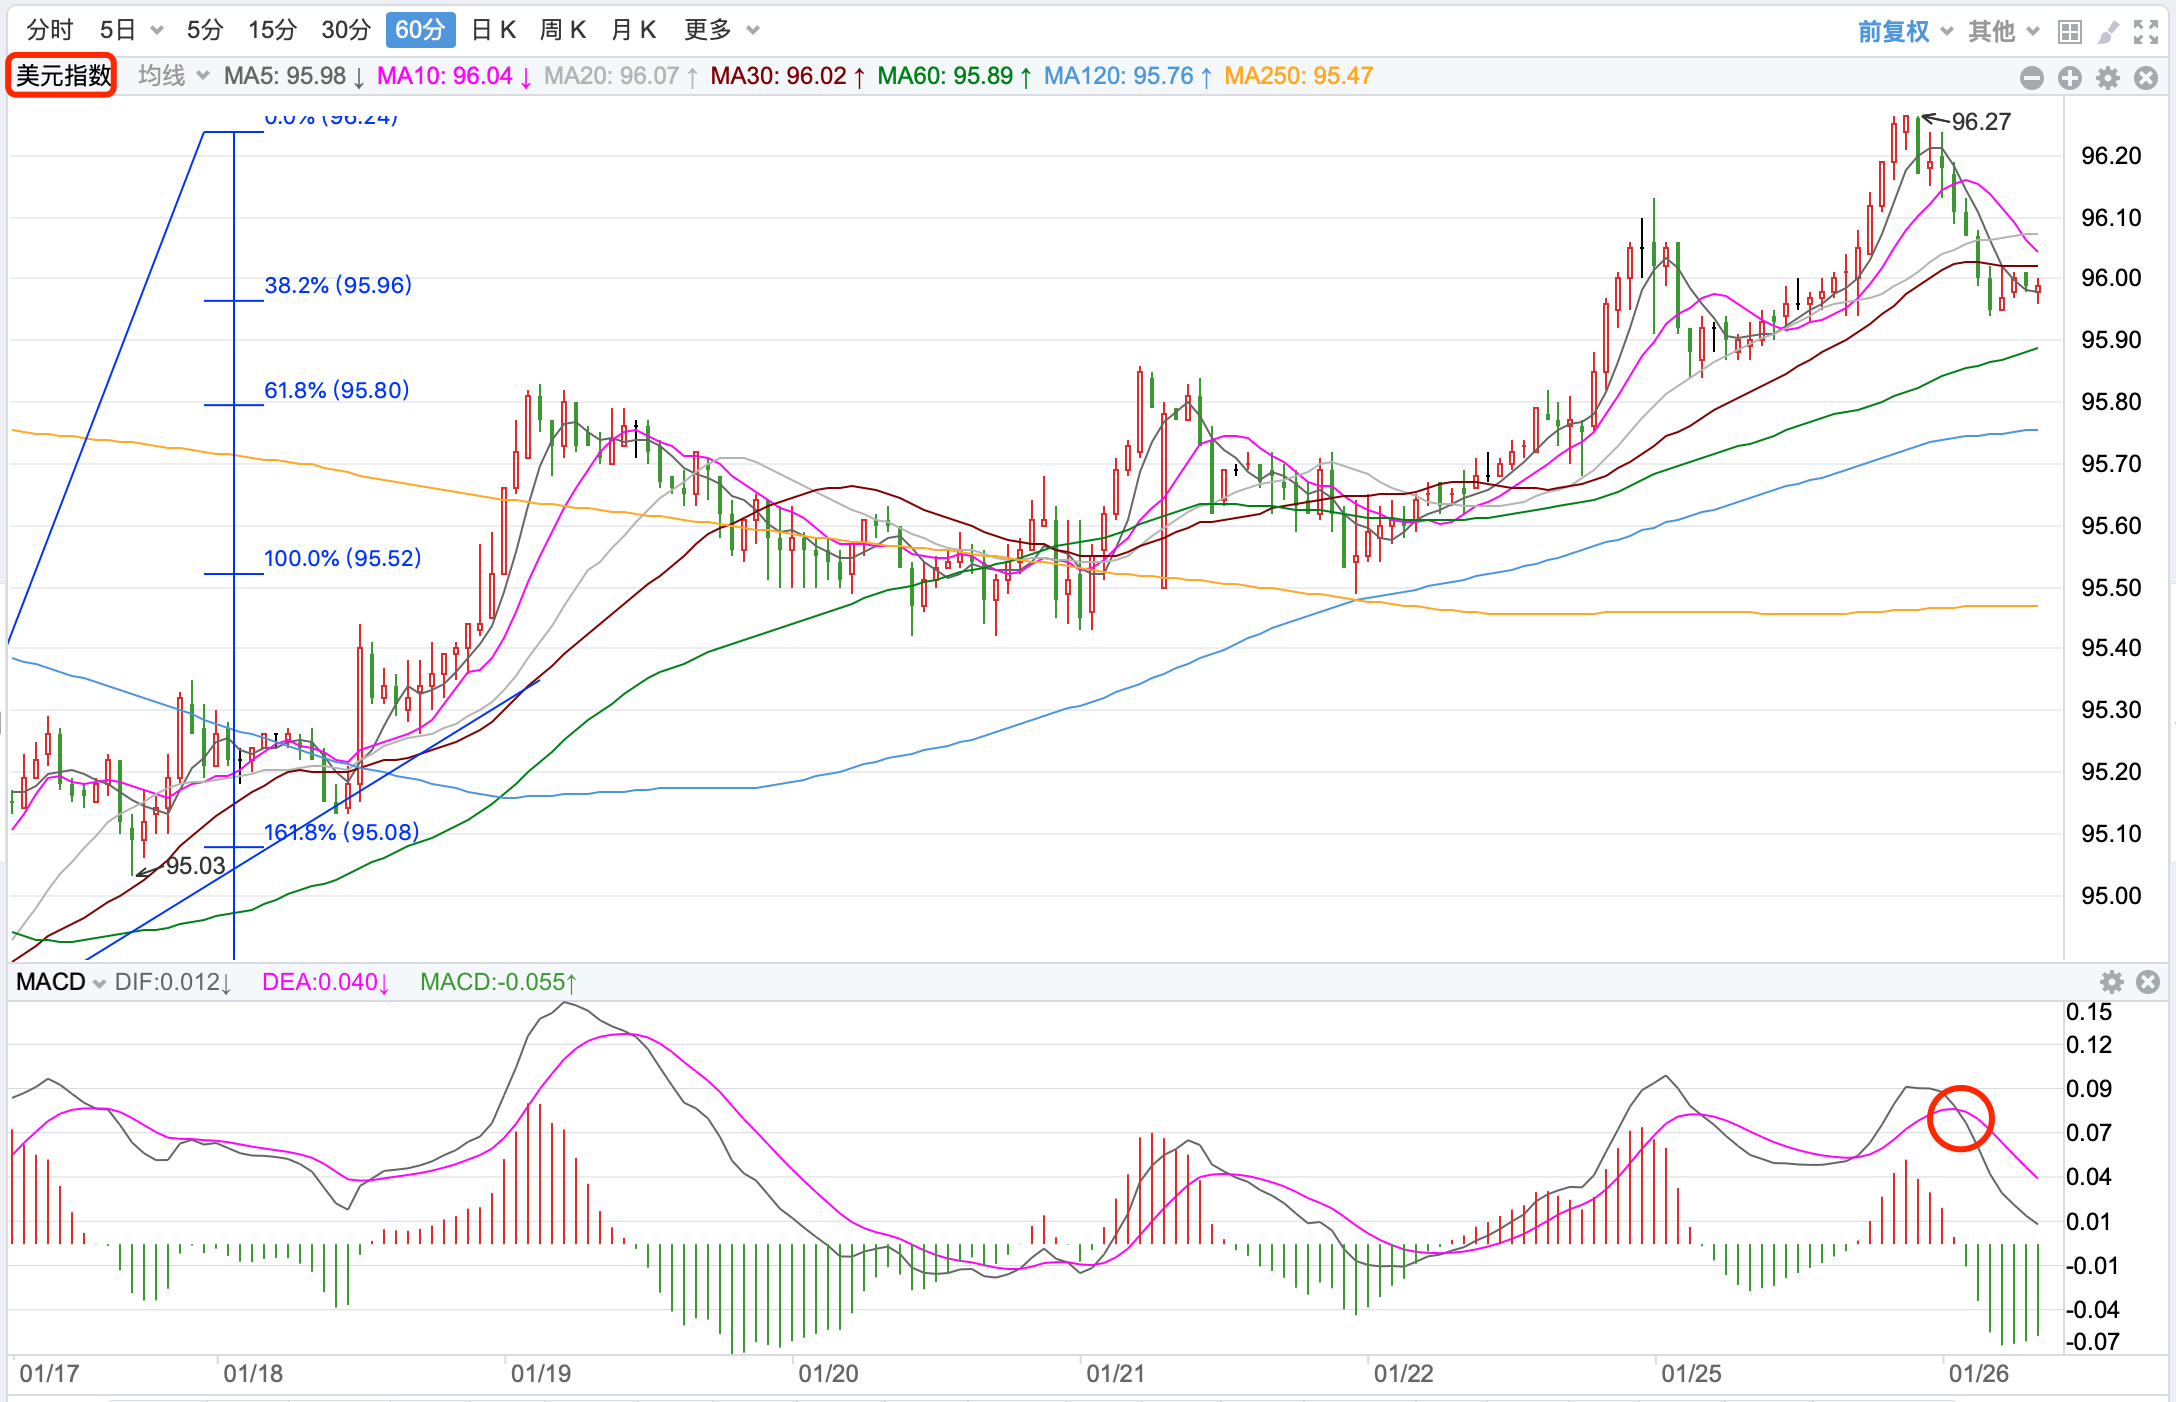Click the 美元指数 symbol name button

click(x=62, y=76)
